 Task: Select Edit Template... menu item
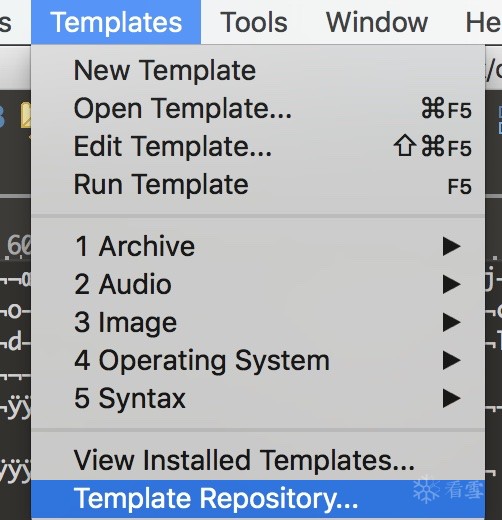pyautogui.click(x=258, y=147)
